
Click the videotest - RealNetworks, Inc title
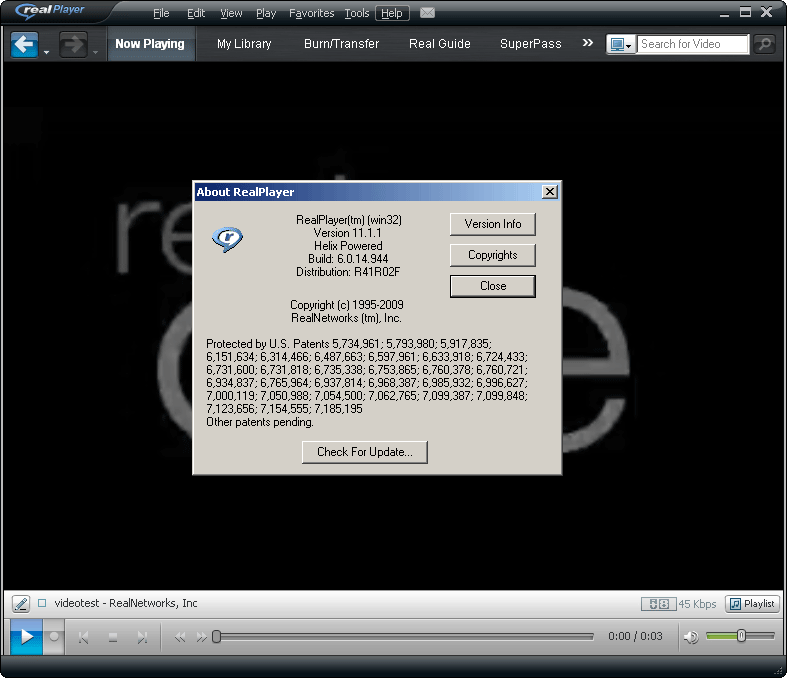126,603
